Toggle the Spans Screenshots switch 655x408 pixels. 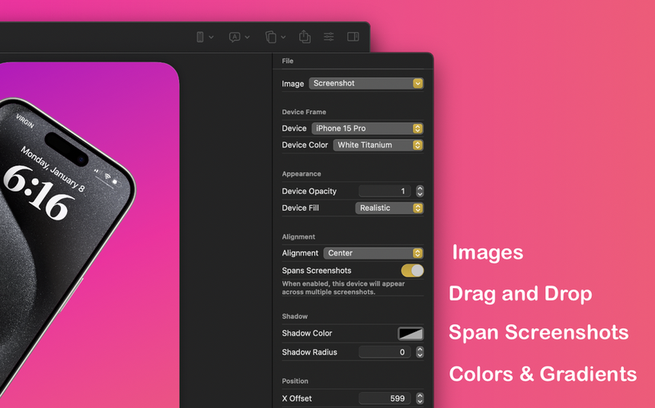[412, 271]
